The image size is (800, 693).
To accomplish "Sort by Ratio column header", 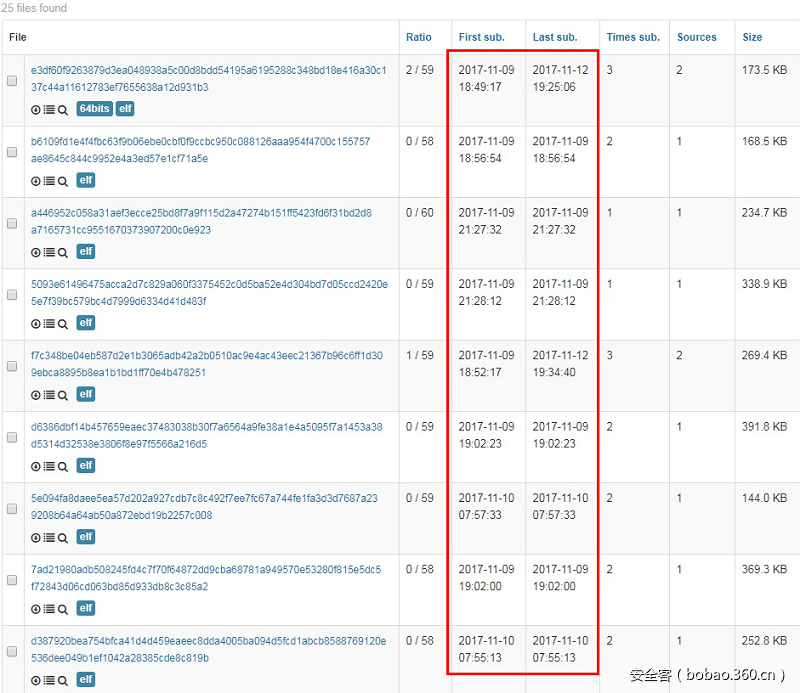I will (x=418, y=37).
